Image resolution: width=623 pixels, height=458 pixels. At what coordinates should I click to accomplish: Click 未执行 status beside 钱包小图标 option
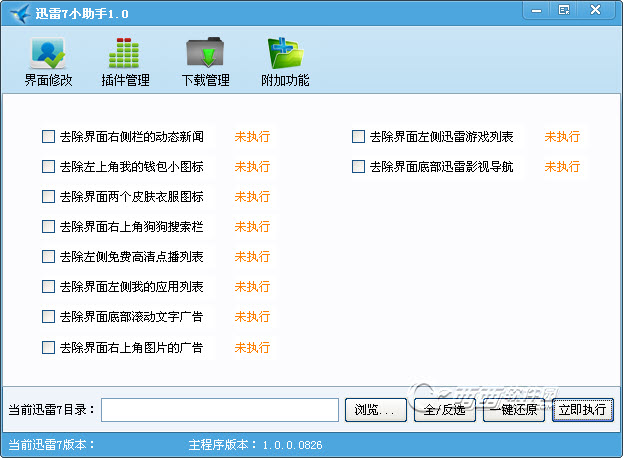[x=252, y=166]
